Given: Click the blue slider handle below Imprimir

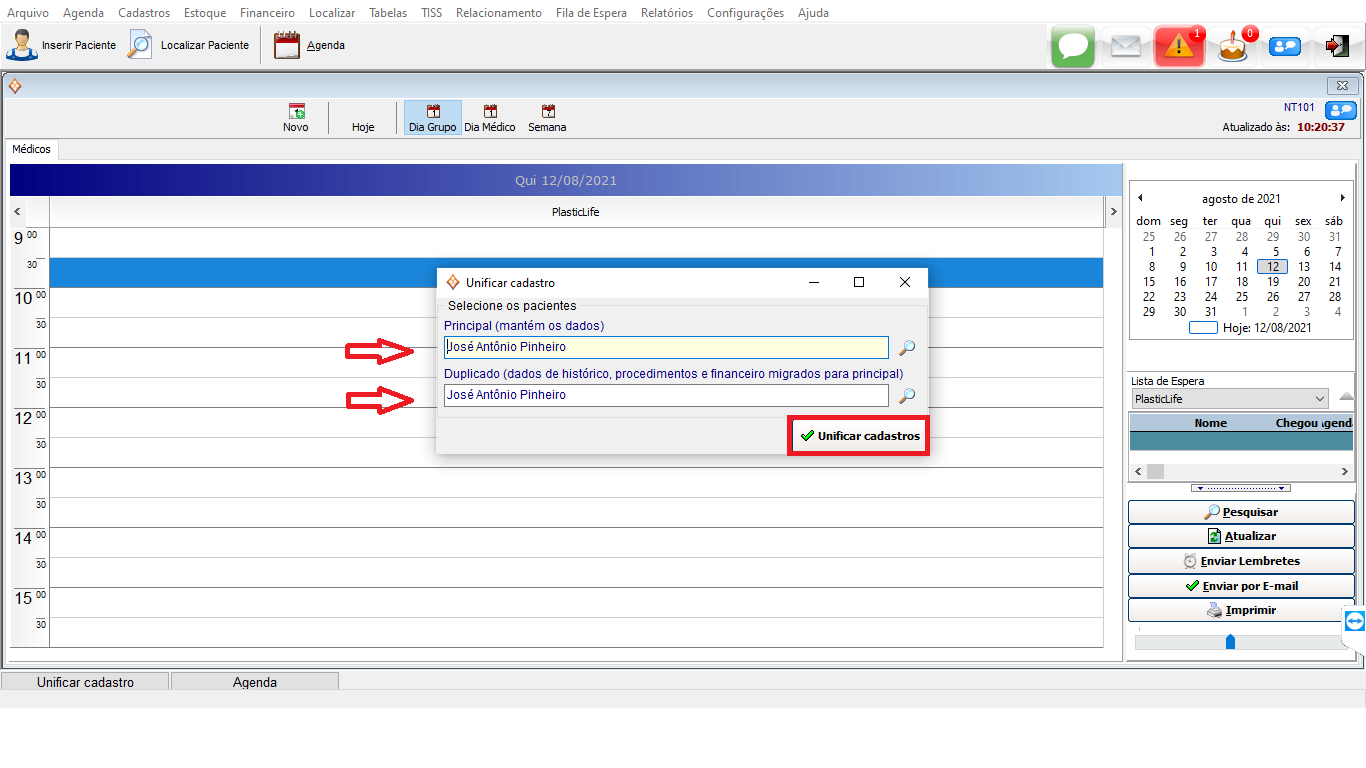Looking at the screenshot, I should [x=1230, y=641].
